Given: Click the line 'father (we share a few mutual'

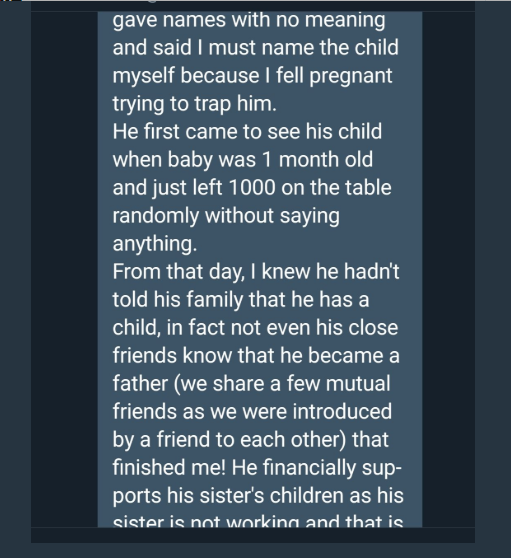Looking at the screenshot, I should pos(252,384).
